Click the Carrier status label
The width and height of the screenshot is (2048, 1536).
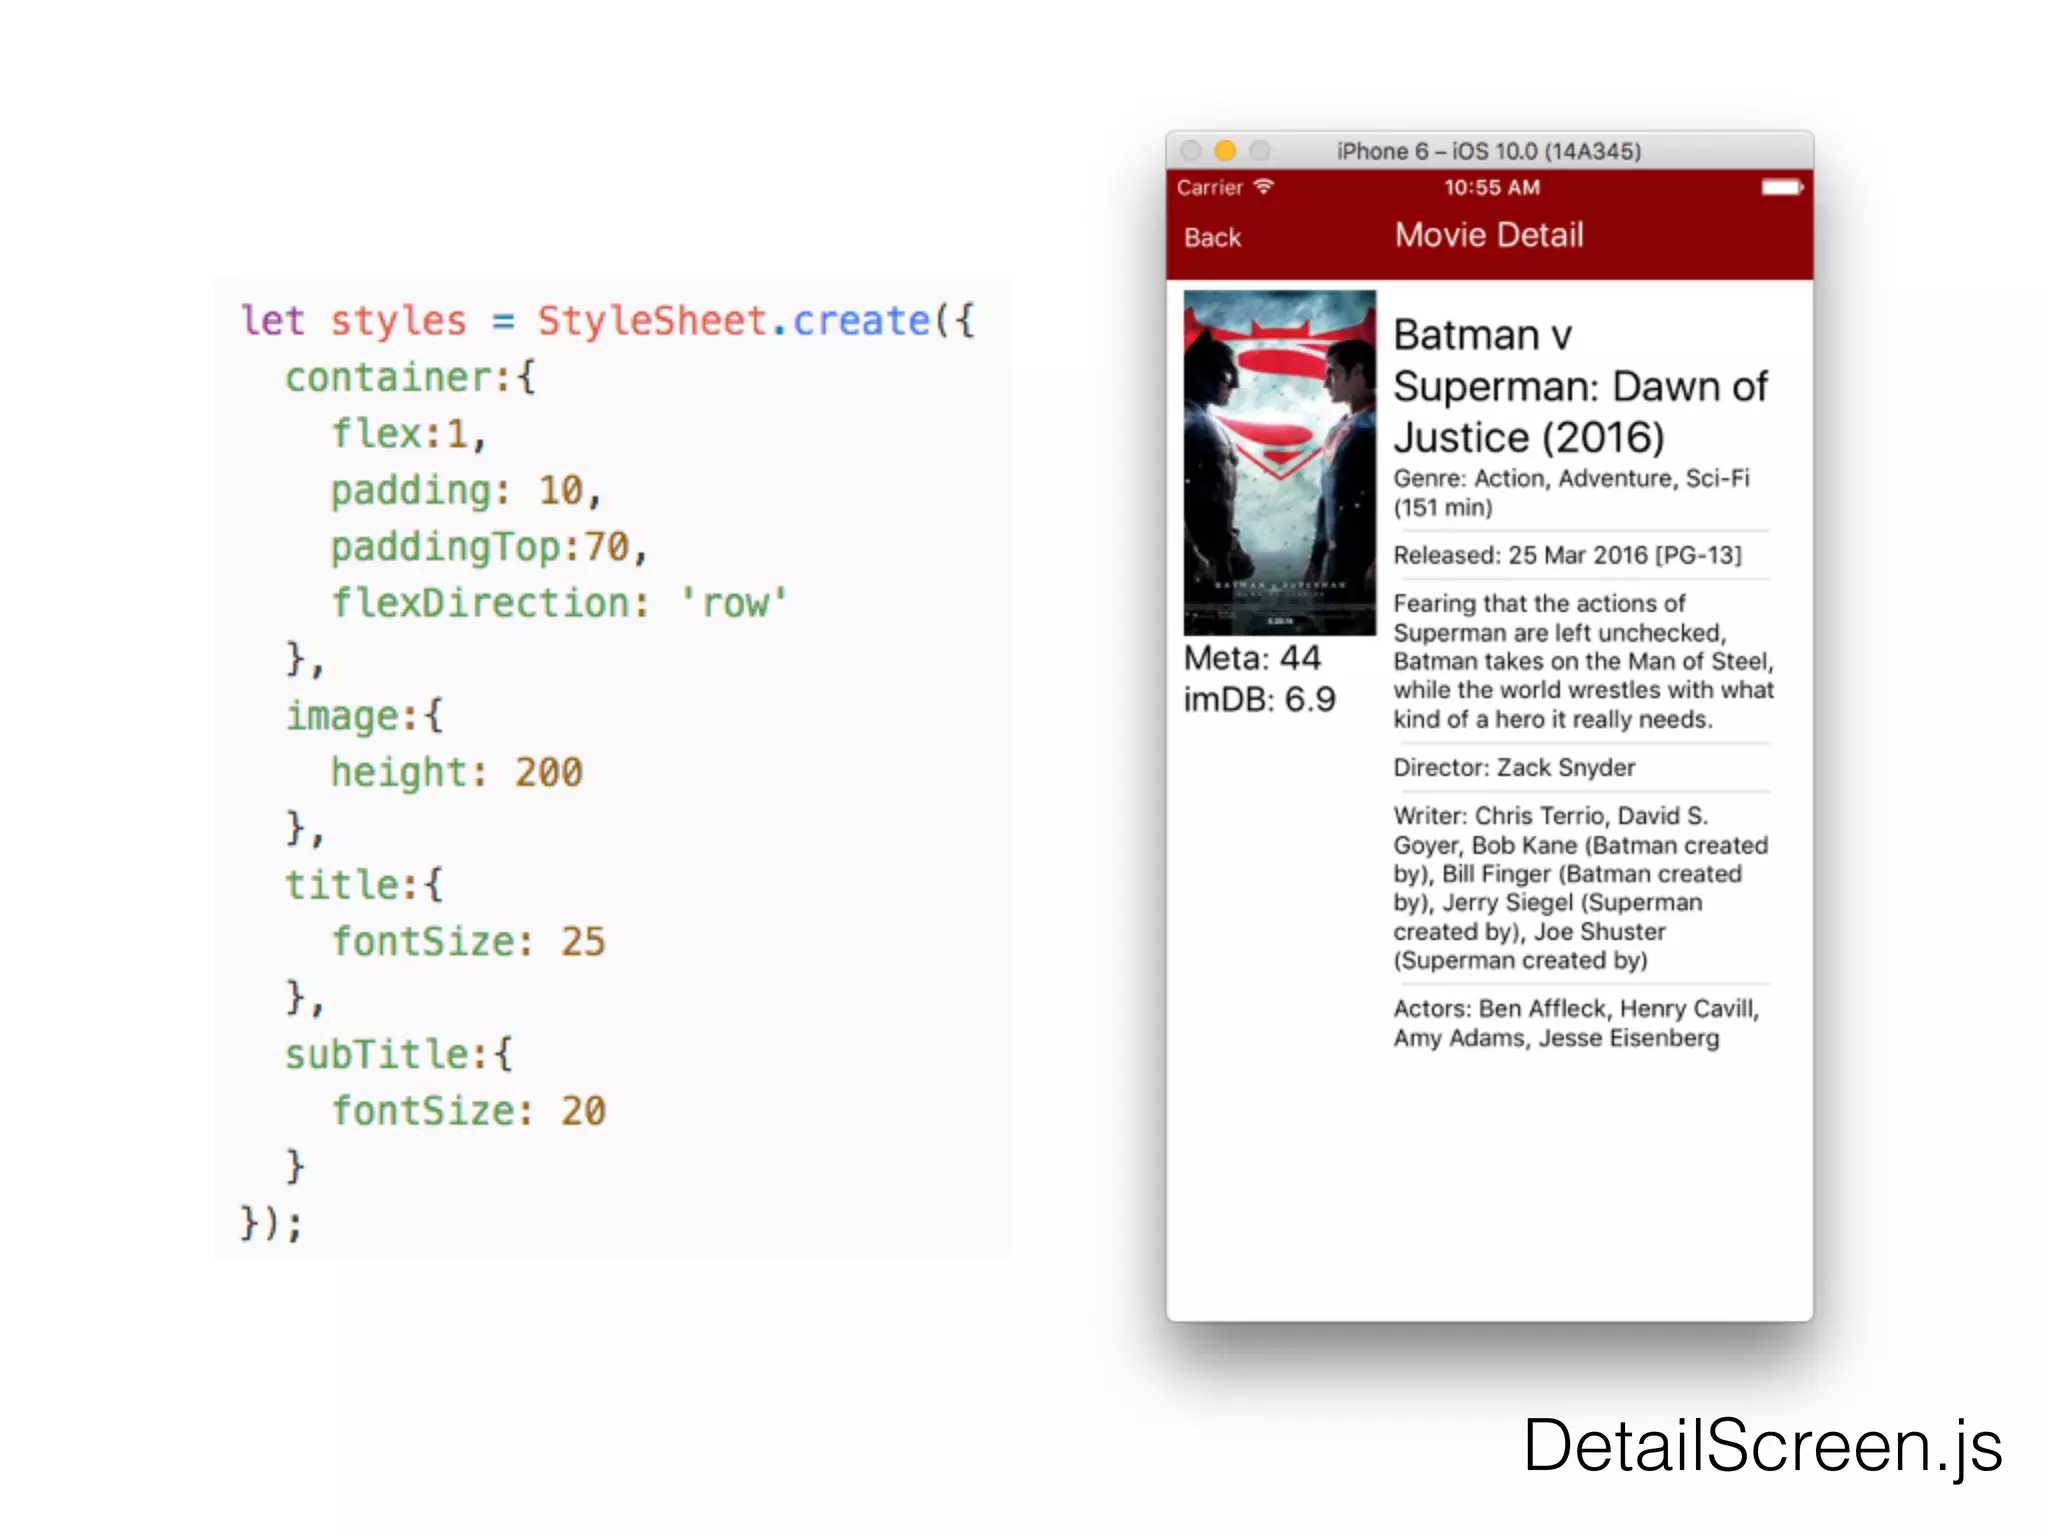[x=1209, y=187]
